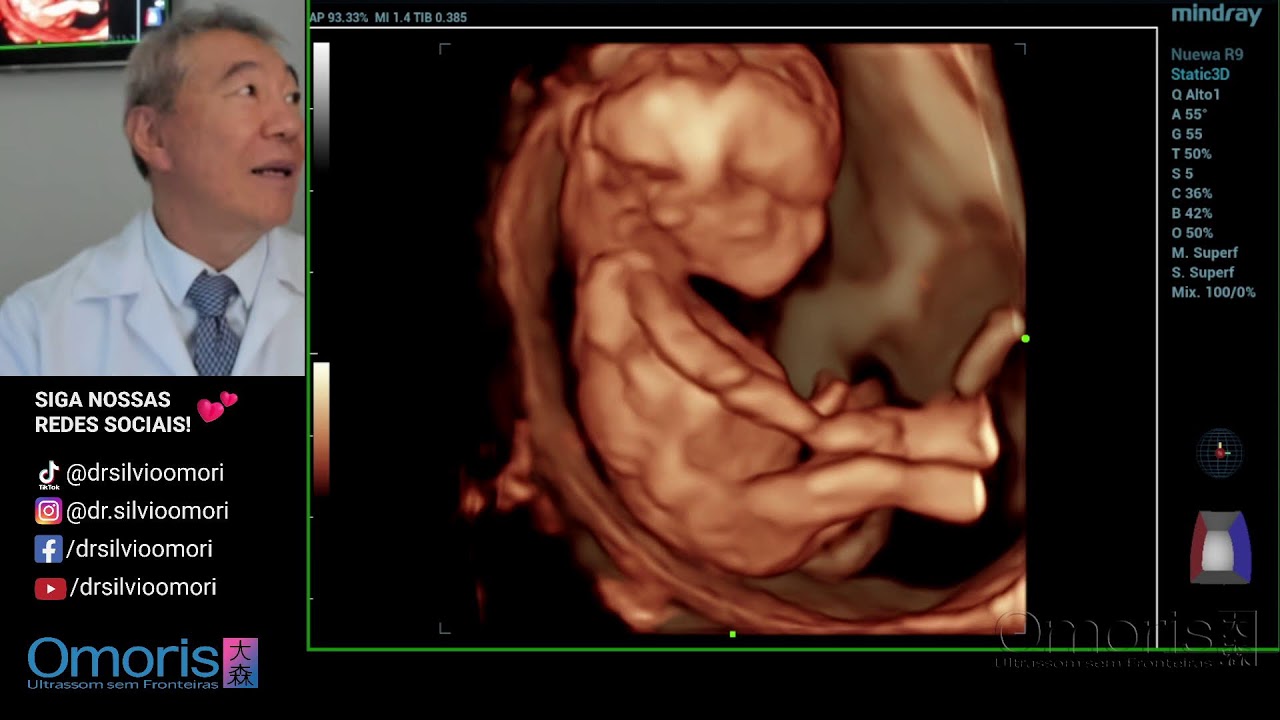The image size is (1280, 720).
Task: Click the 'TIB 0.385' readout
Action: point(439,17)
